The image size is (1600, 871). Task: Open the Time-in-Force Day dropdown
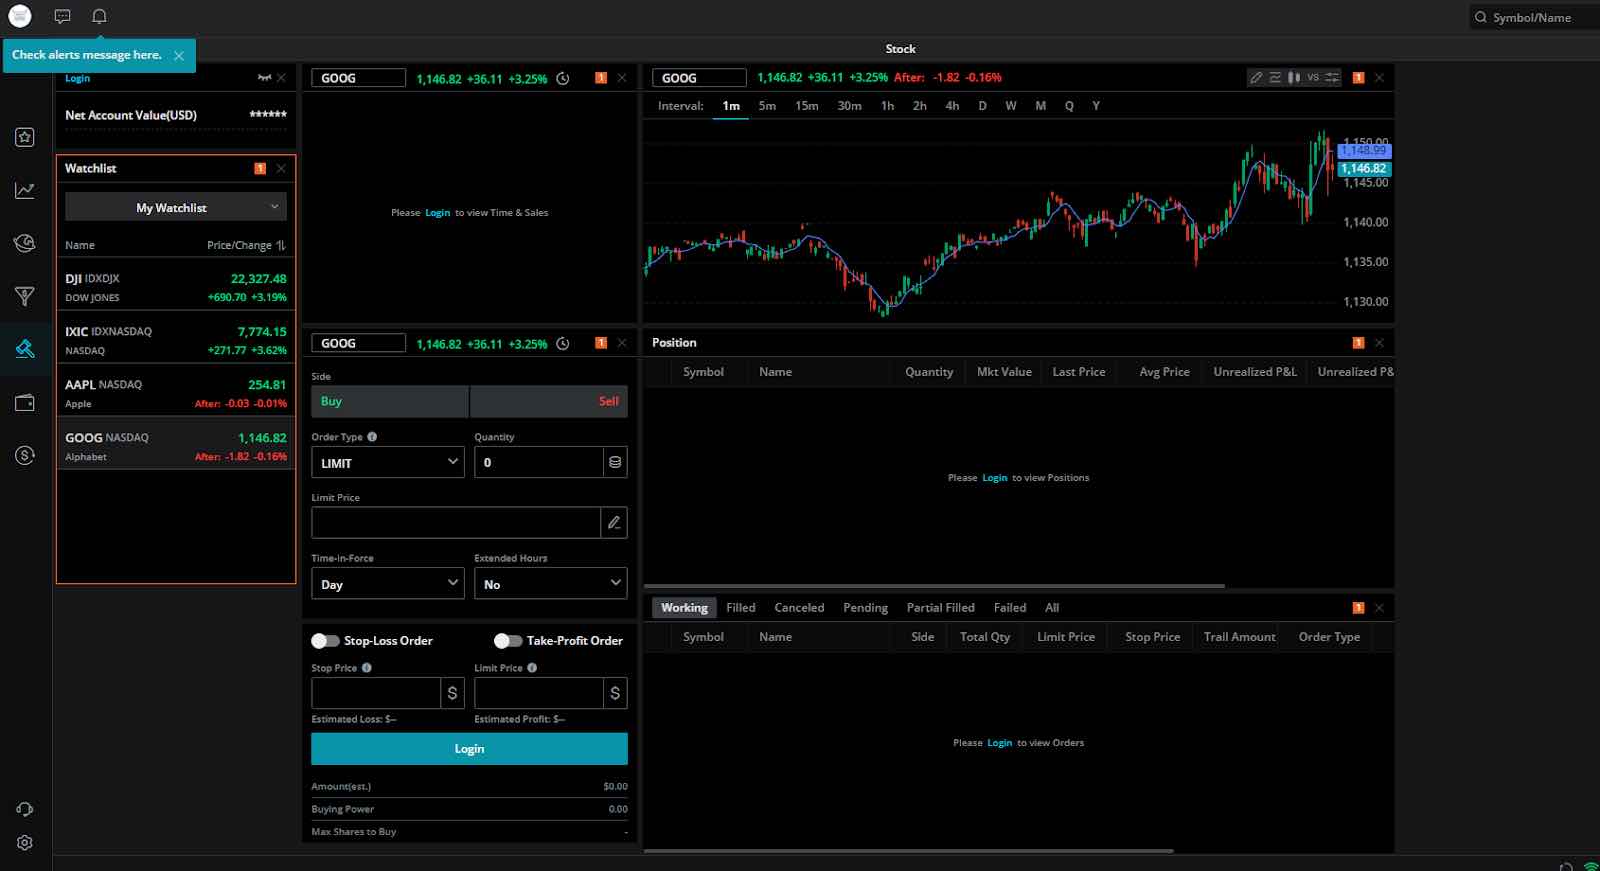tap(388, 584)
